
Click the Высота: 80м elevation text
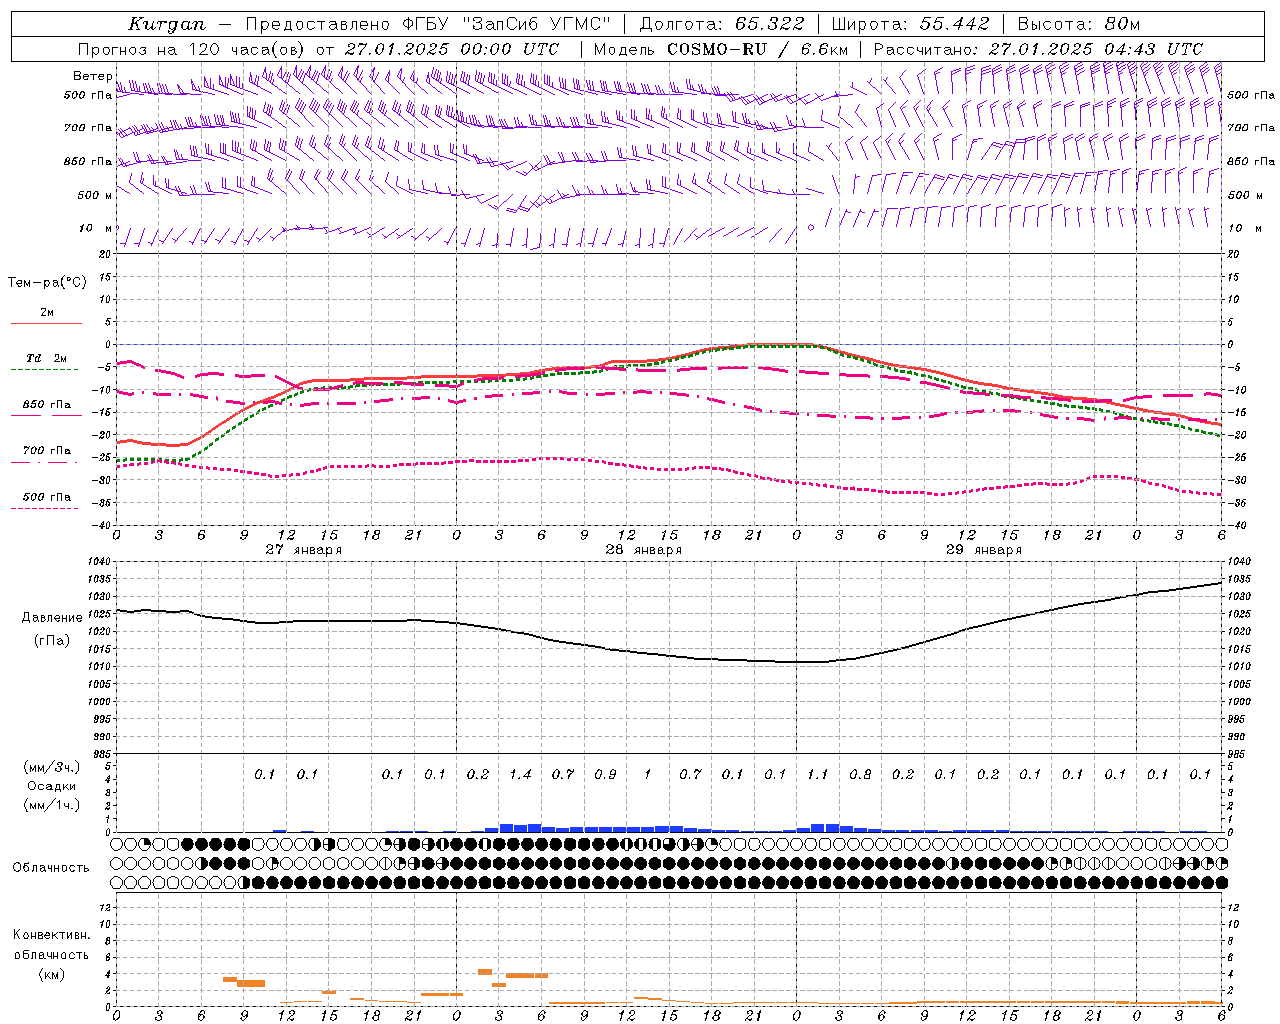[x=1079, y=24]
